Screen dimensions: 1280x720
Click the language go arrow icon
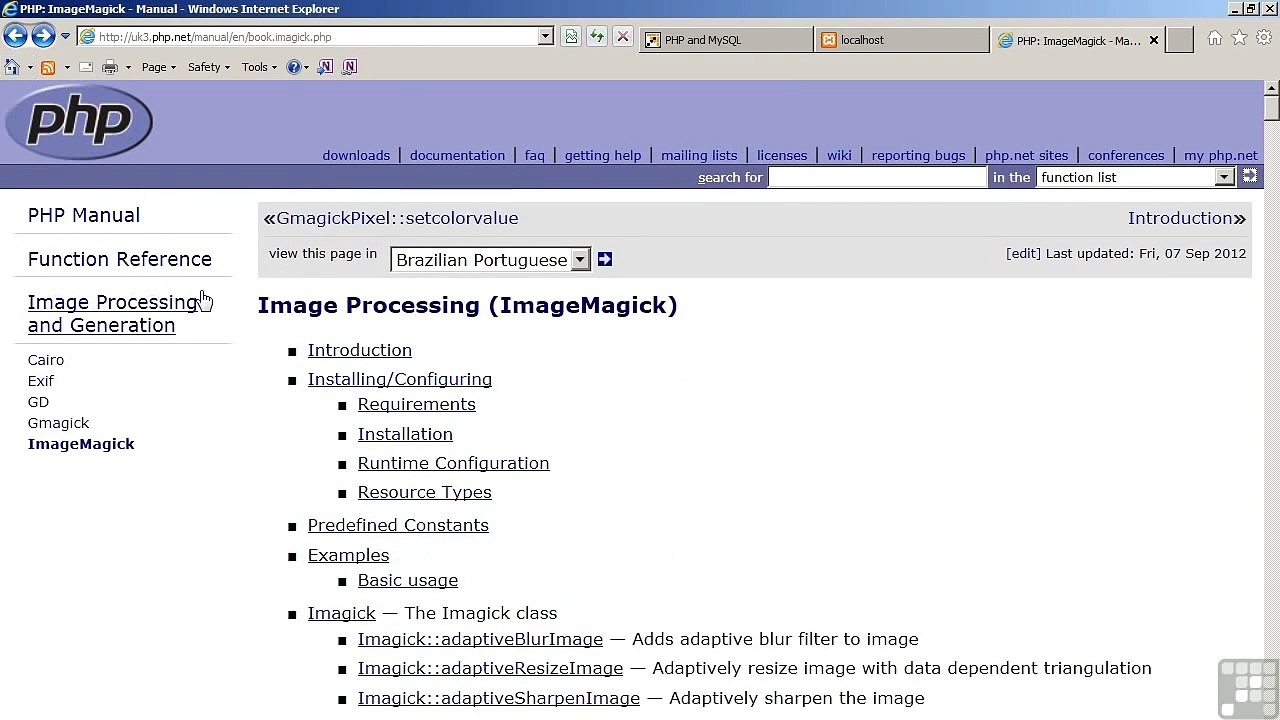[605, 260]
